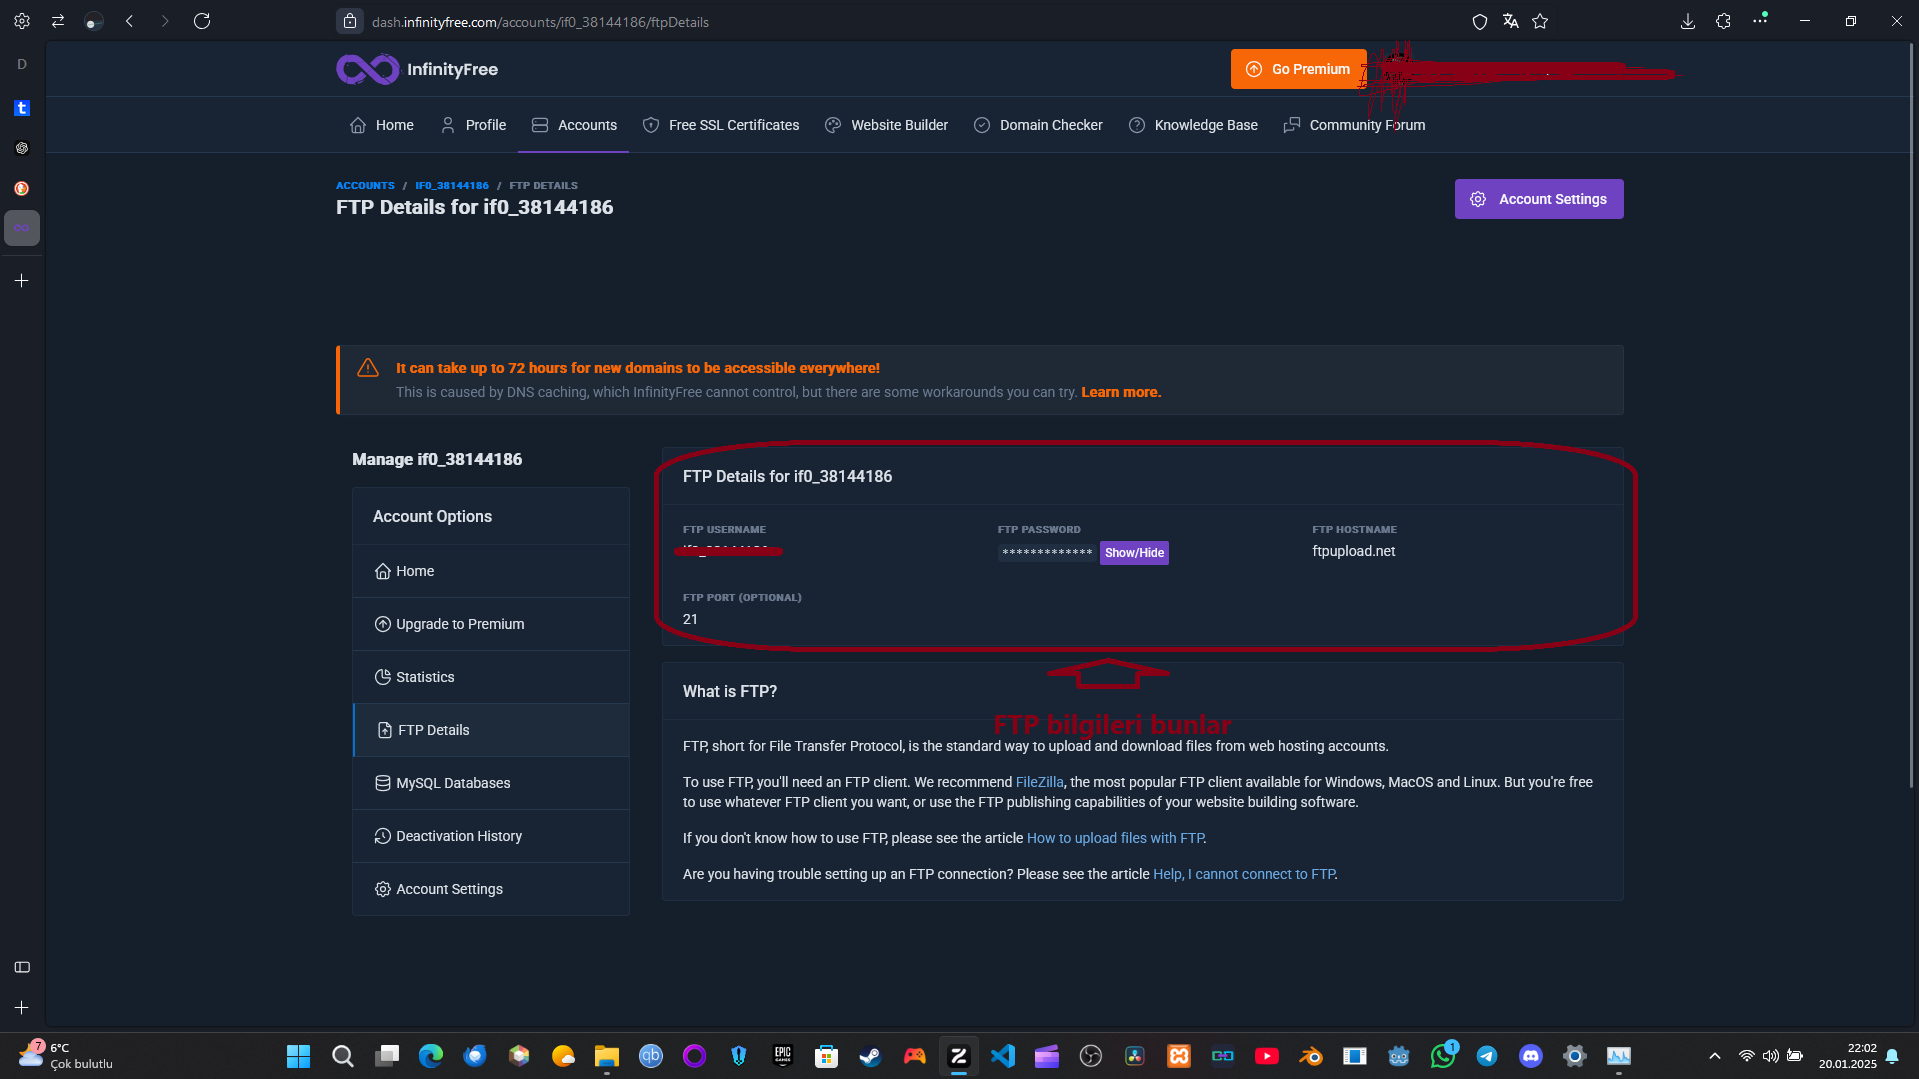The width and height of the screenshot is (1919, 1079).
Task: Open the translate page icon
Action: pyautogui.click(x=1510, y=21)
